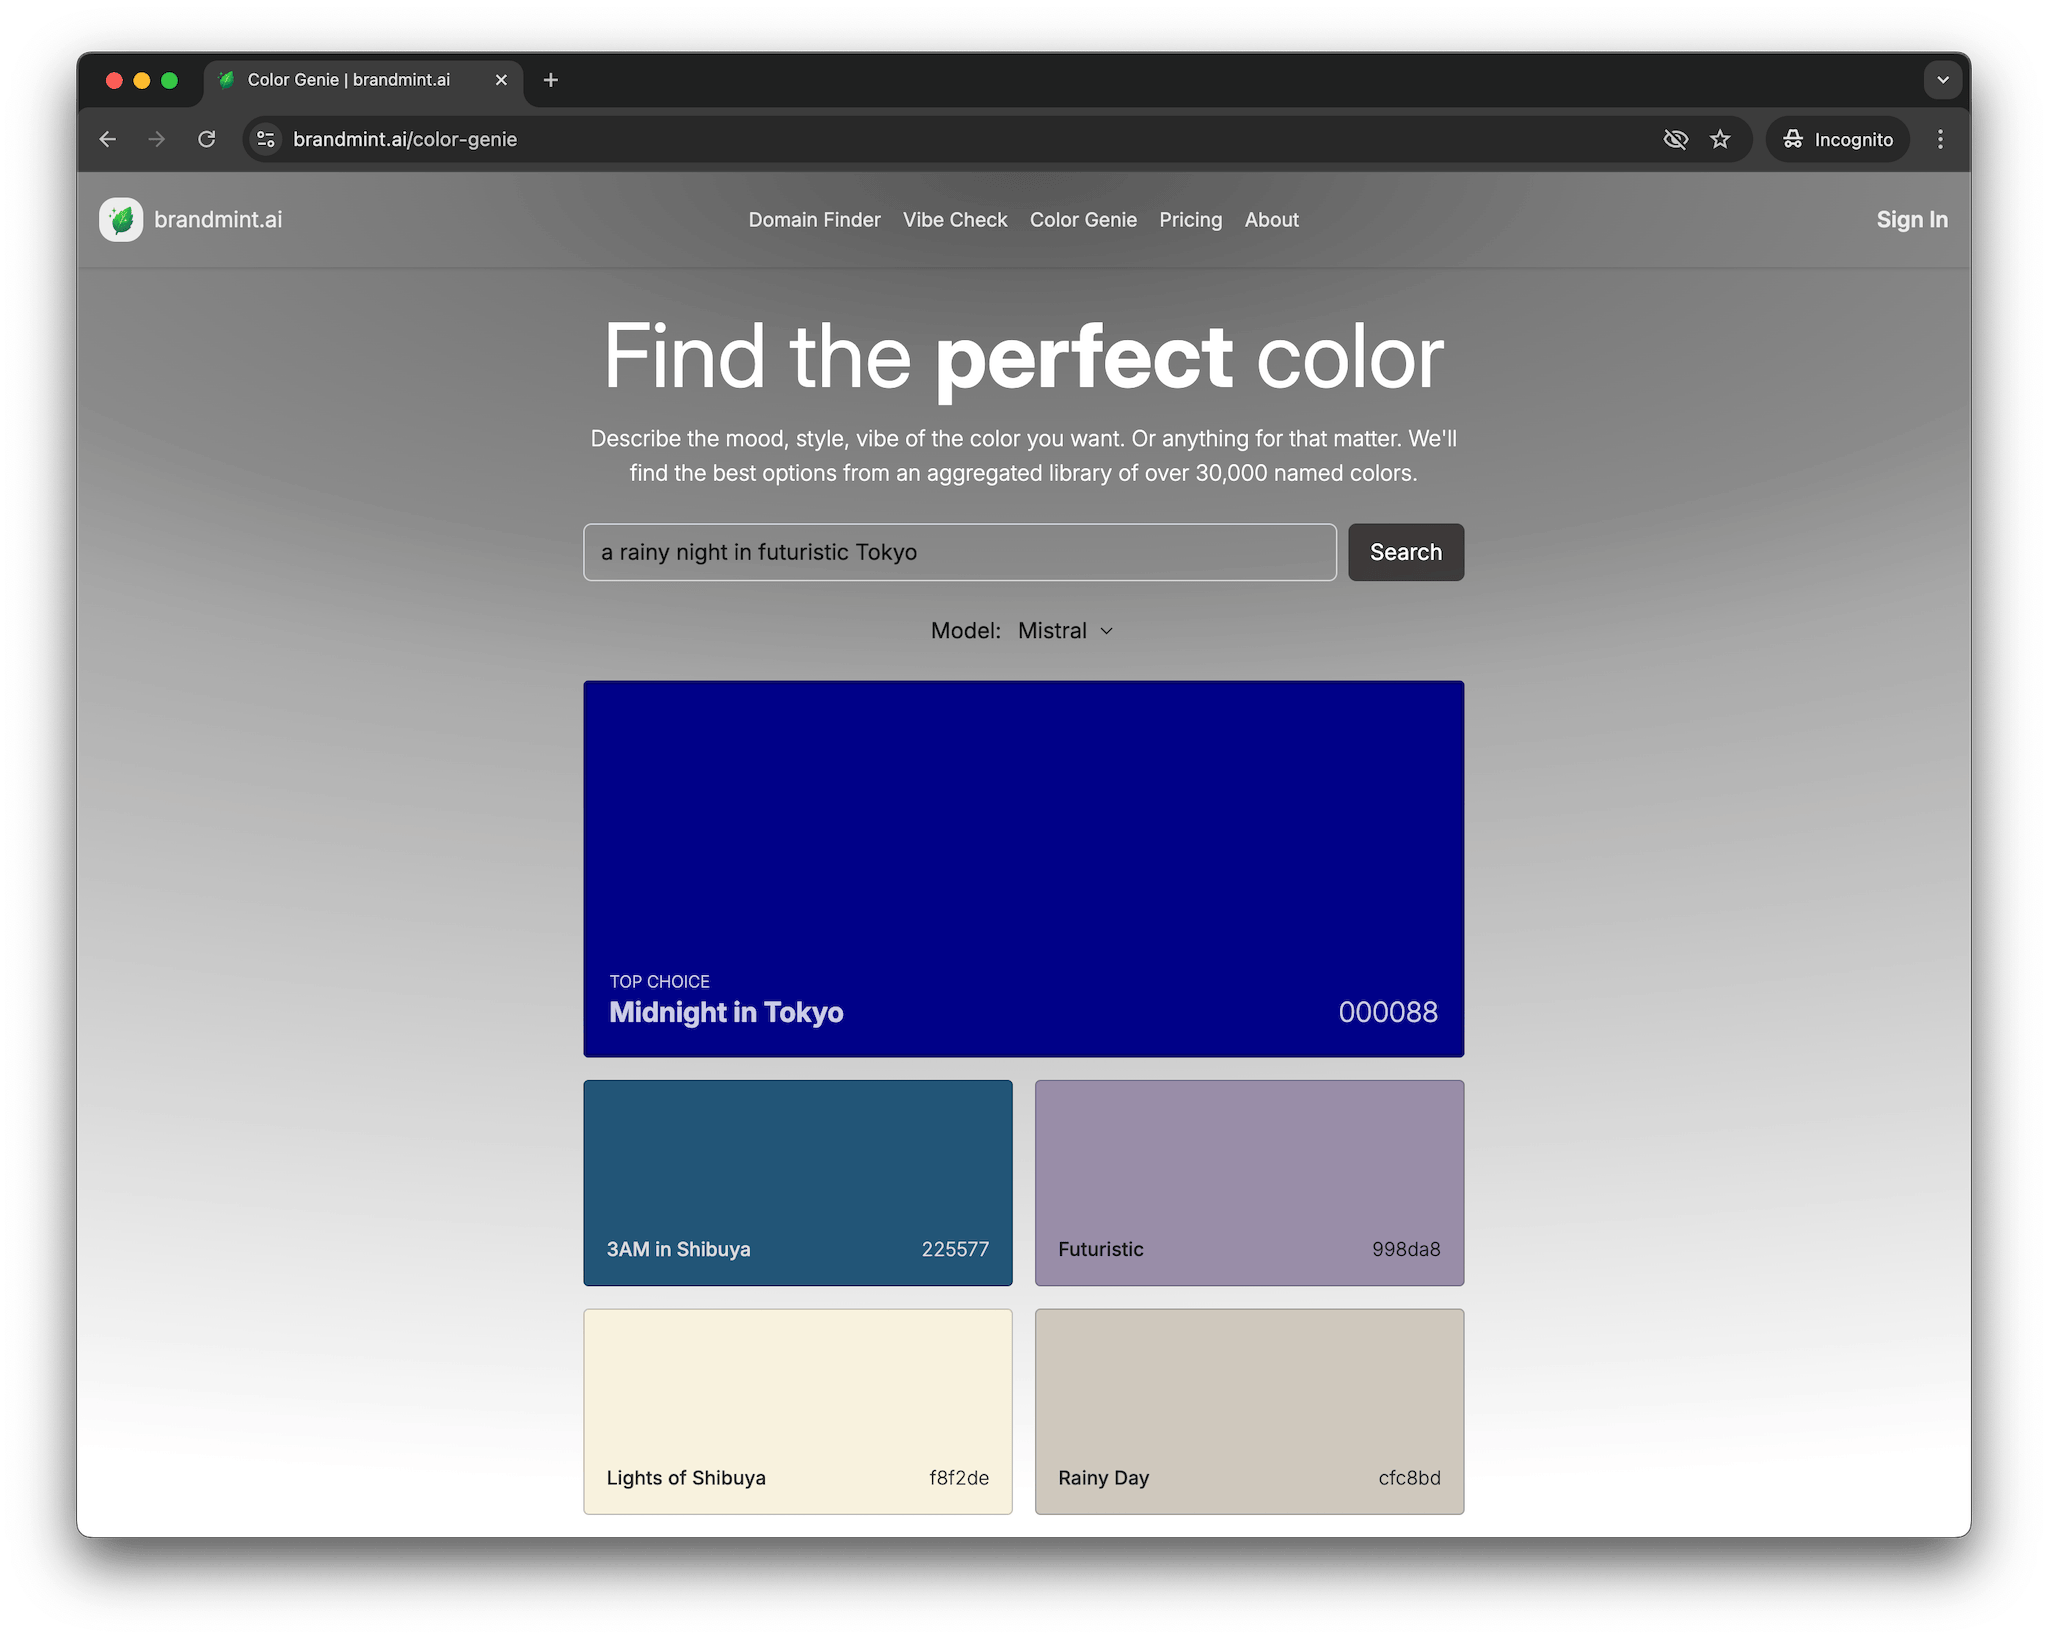Image resolution: width=2048 pixels, height=1639 pixels.
Task: Pick the Futuristic purple swatch
Action: [x=1249, y=1182]
